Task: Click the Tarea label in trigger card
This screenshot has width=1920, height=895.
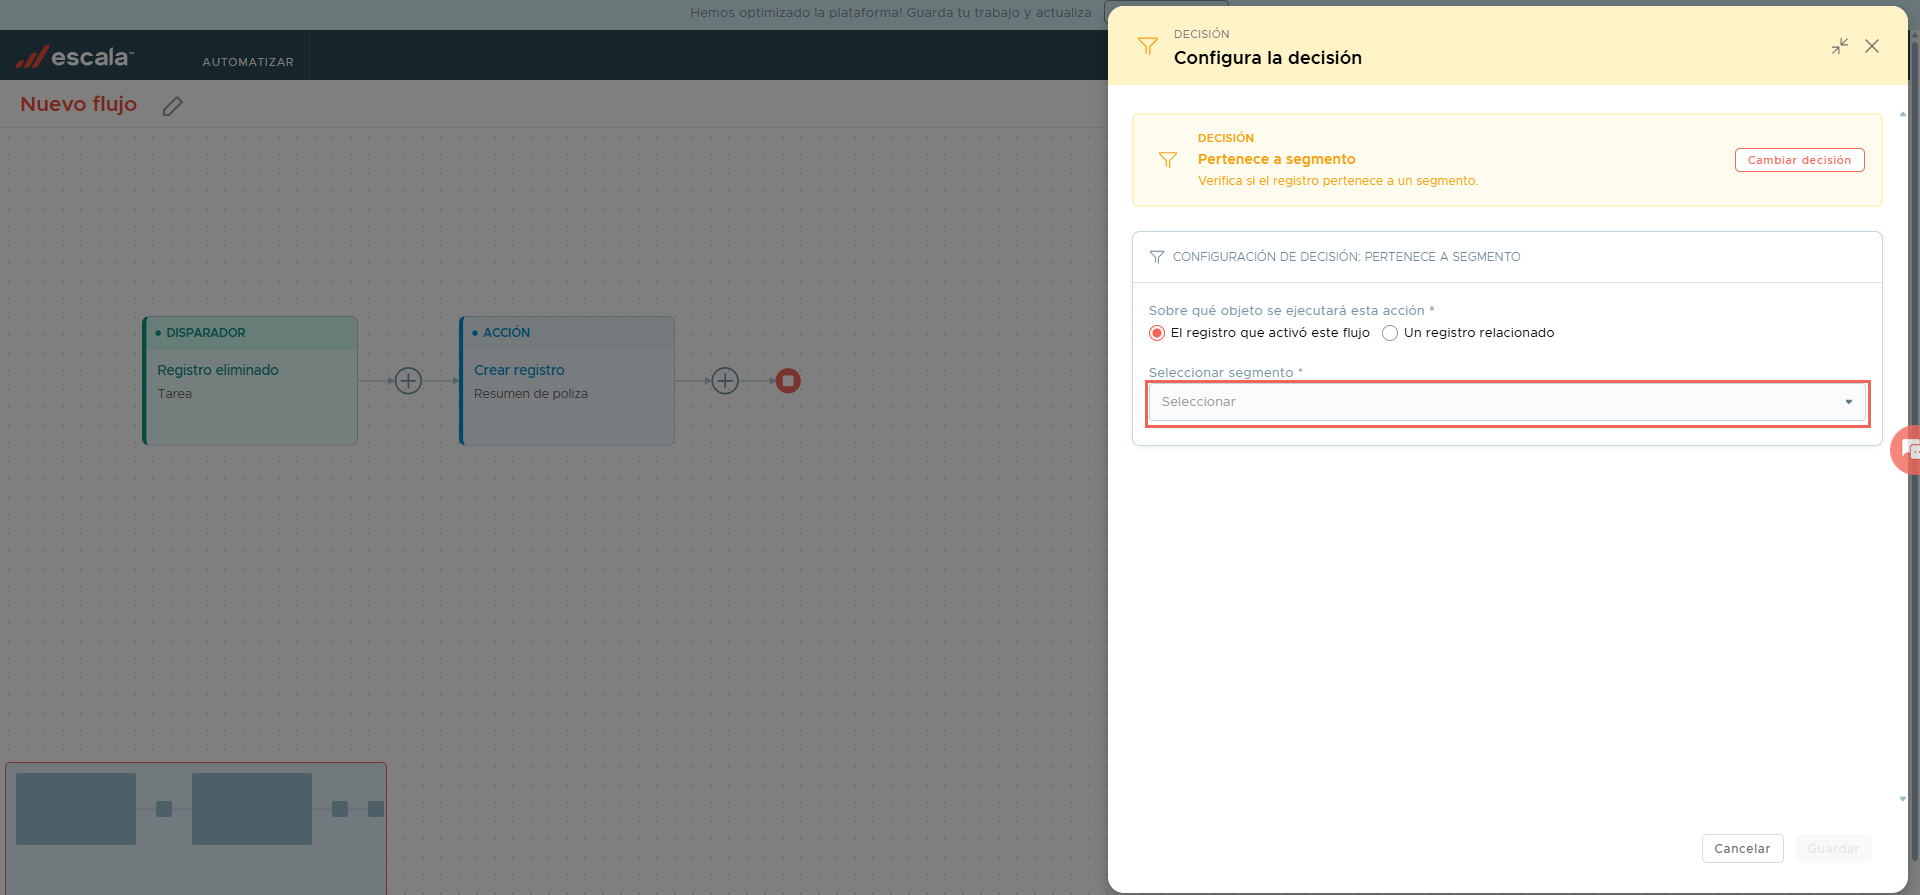Action: tap(175, 394)
